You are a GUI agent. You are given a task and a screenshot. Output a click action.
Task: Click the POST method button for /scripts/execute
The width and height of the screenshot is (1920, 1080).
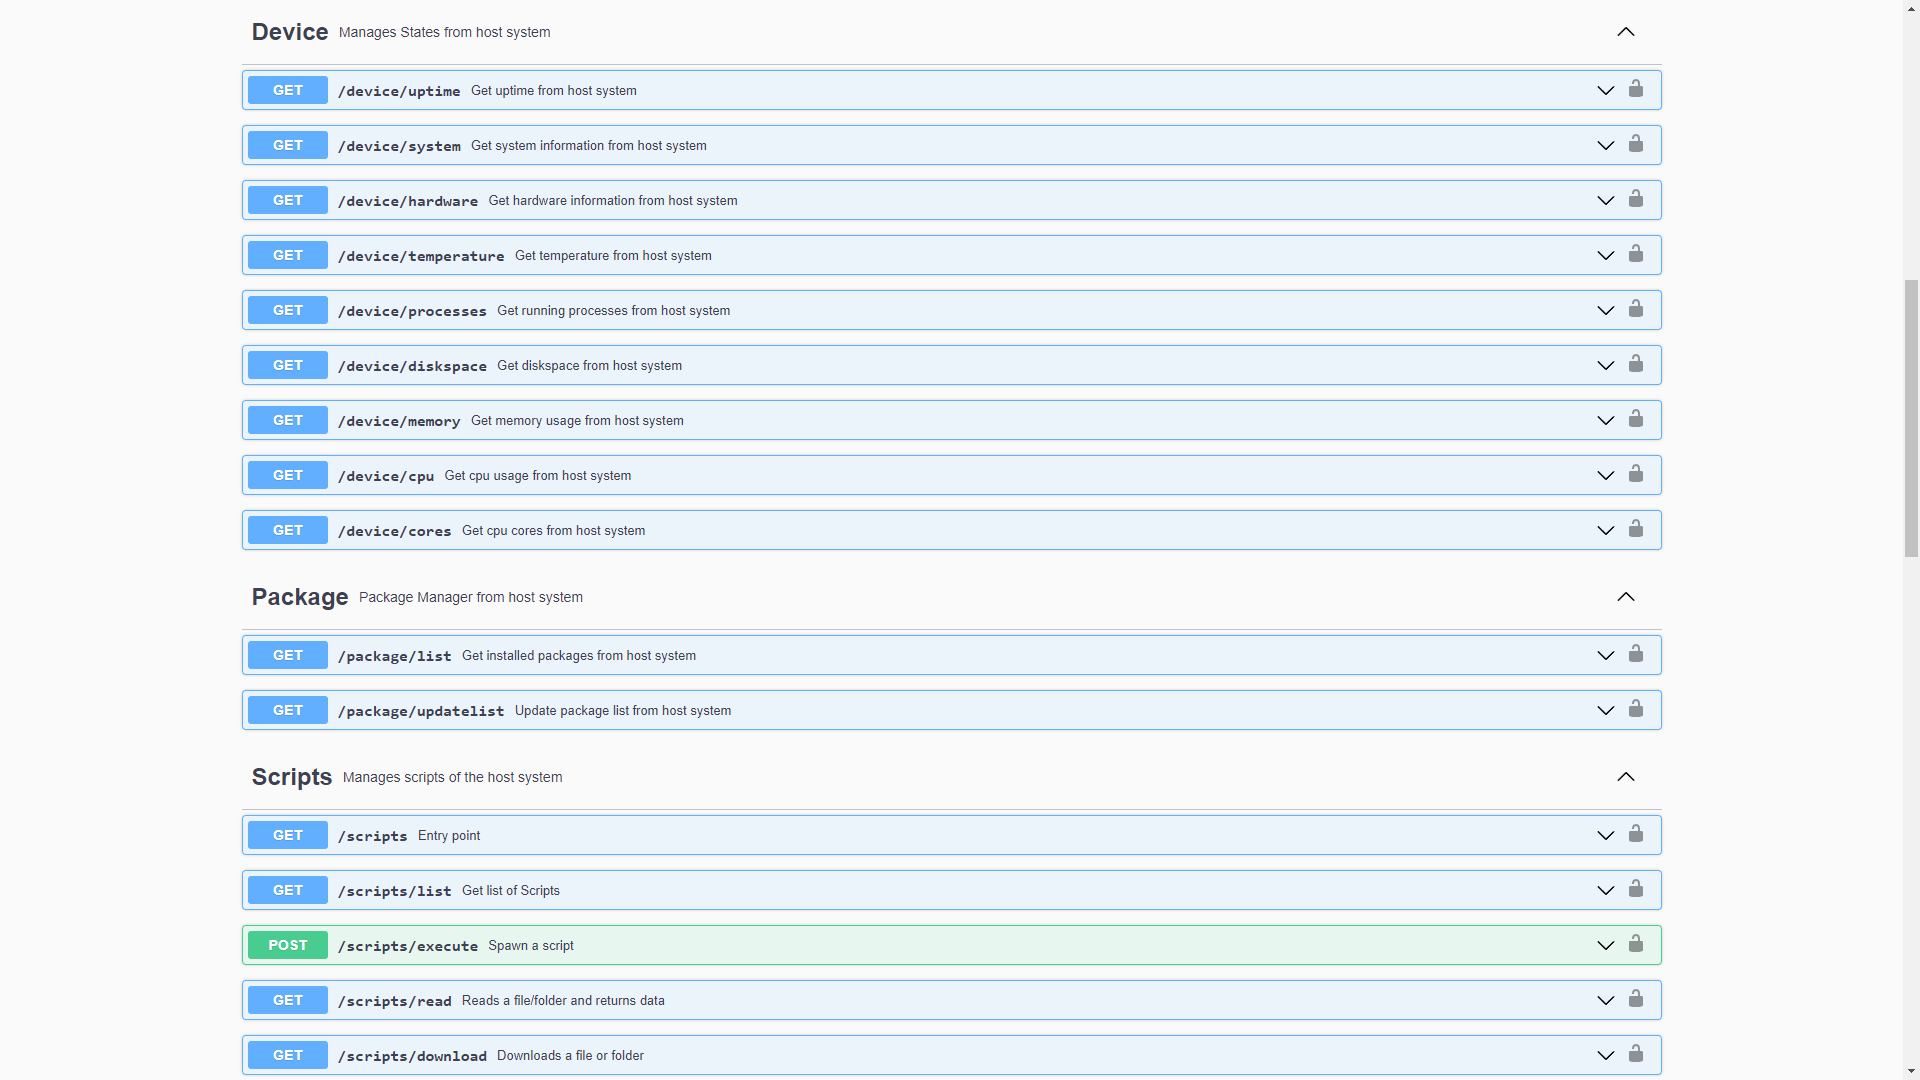tap(288, 945)
